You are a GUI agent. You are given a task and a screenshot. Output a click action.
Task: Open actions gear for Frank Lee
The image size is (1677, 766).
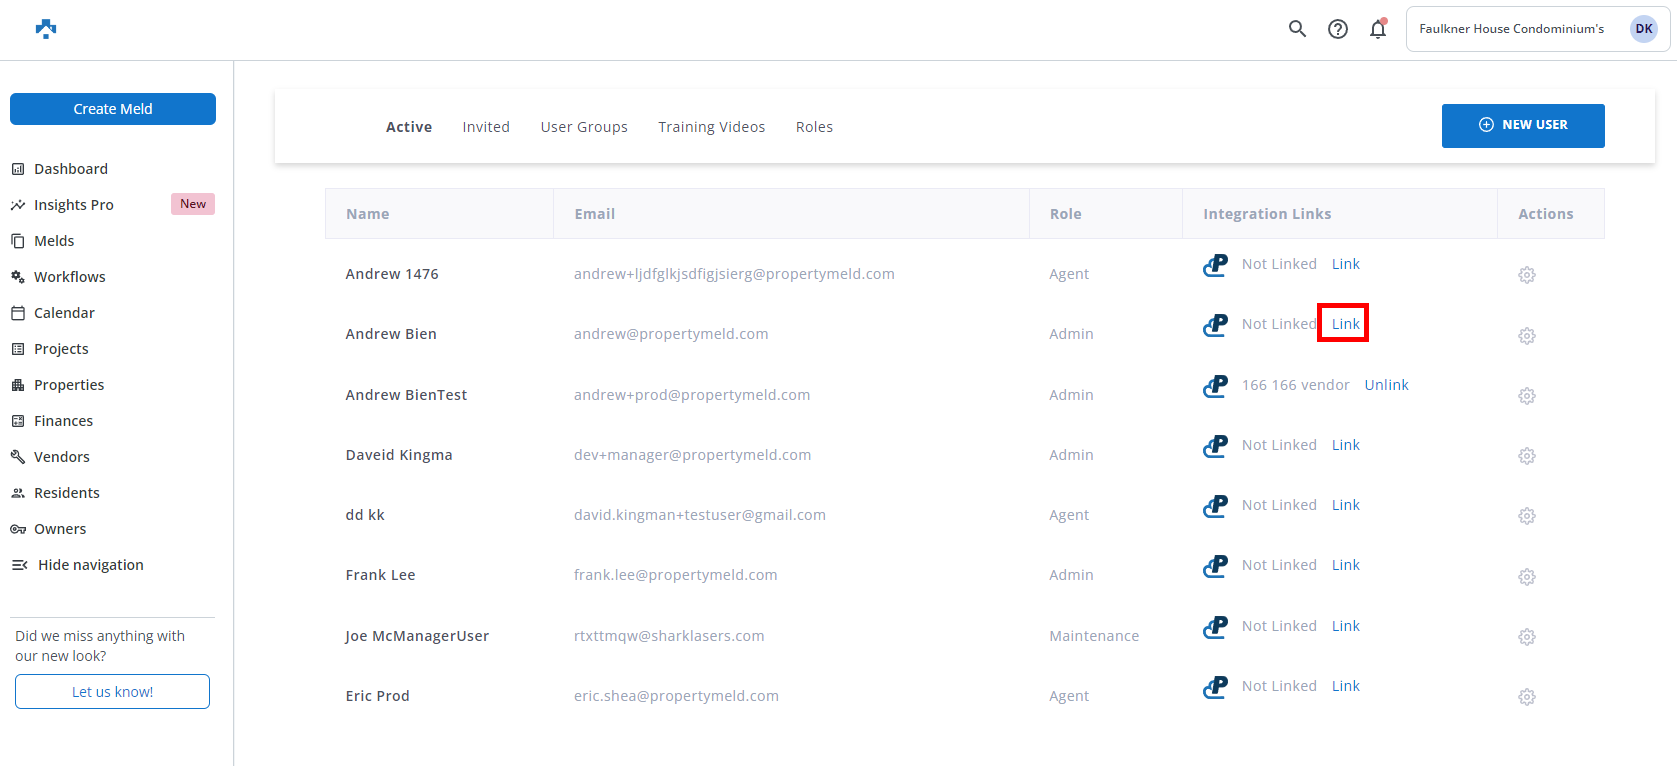pyautogui.click(x=1526, y=577)
